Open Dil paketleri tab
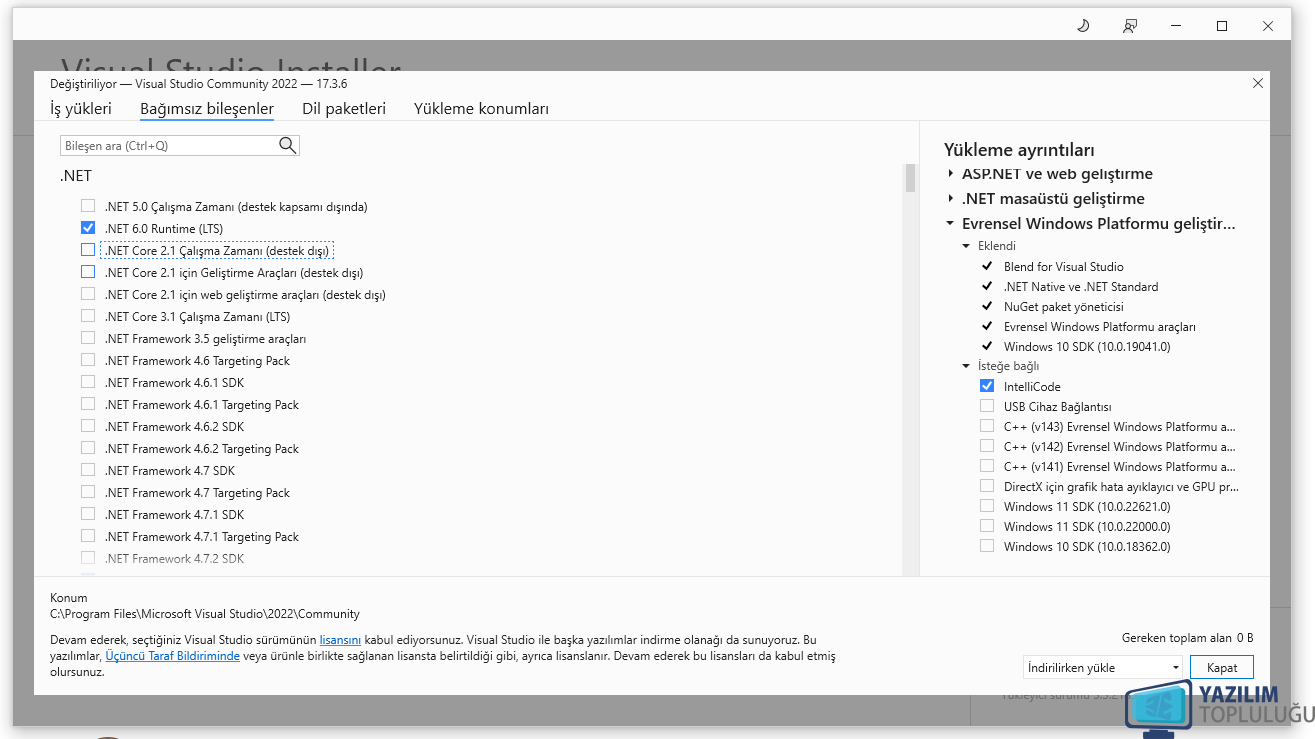1315x739 pixels. coord(344,109)
